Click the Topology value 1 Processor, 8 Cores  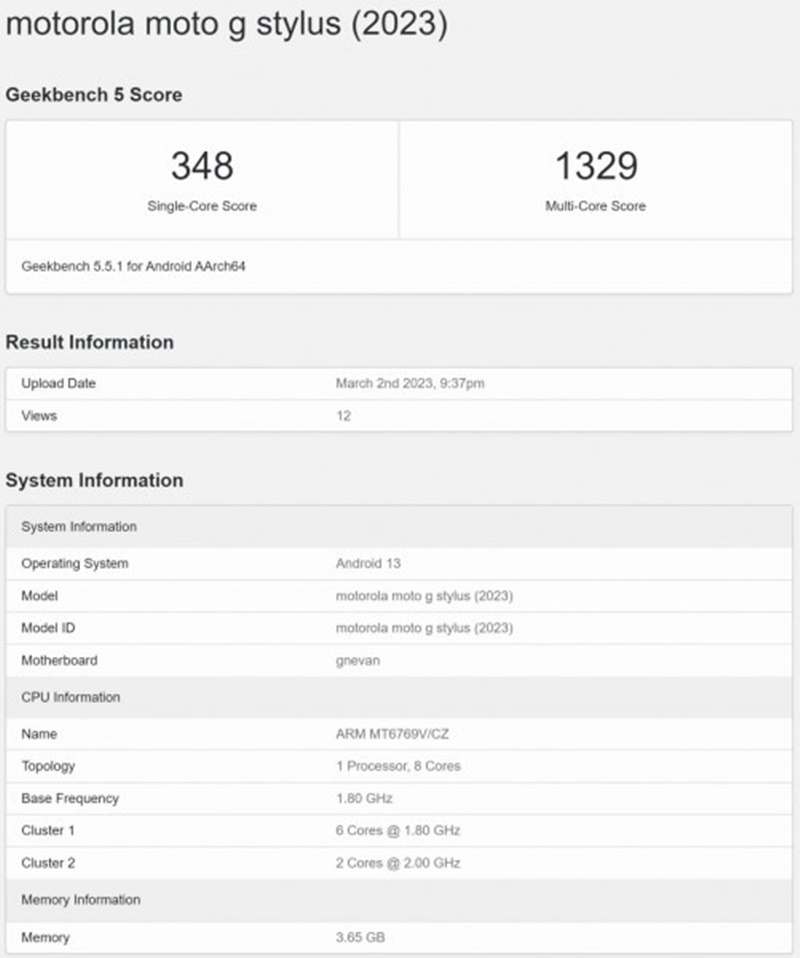point(398,766)
